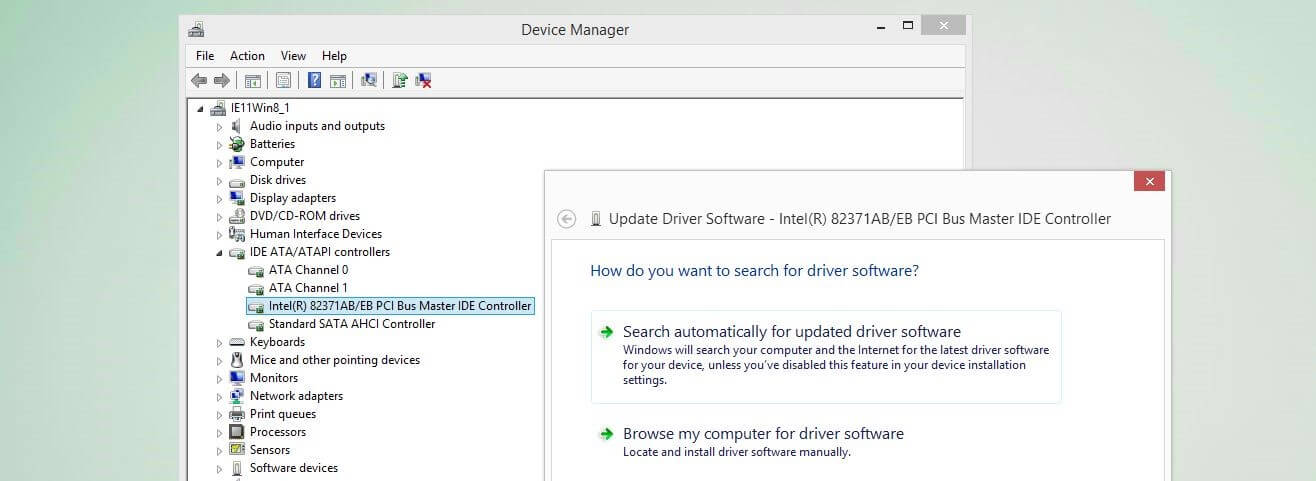The image size is (1316, 481).
Task: Click Scan for hardware changes icon
Action: [369, 81]
